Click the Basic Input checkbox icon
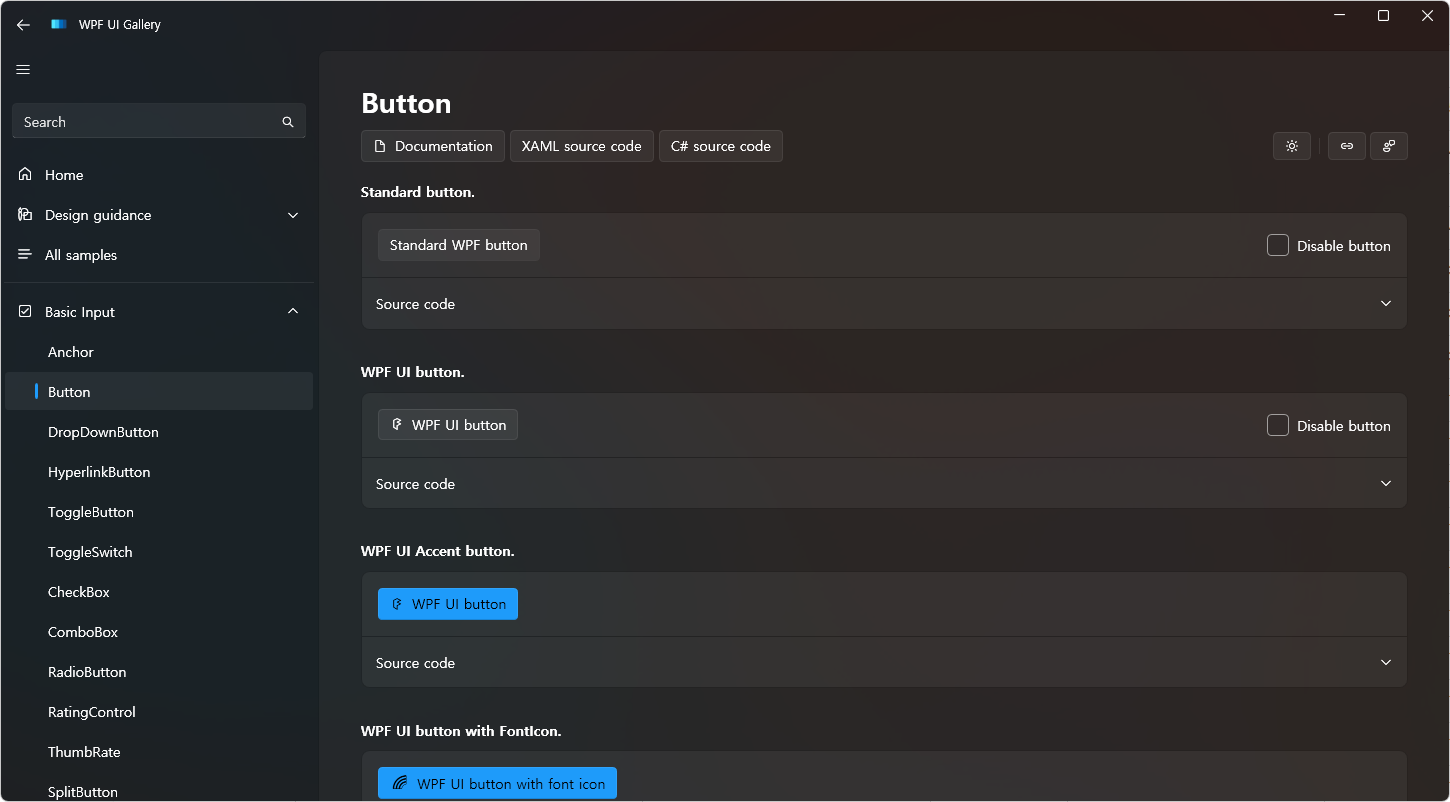Image resolution: width=1450 pixels, height=802 pixels. [x=25, y=312]
